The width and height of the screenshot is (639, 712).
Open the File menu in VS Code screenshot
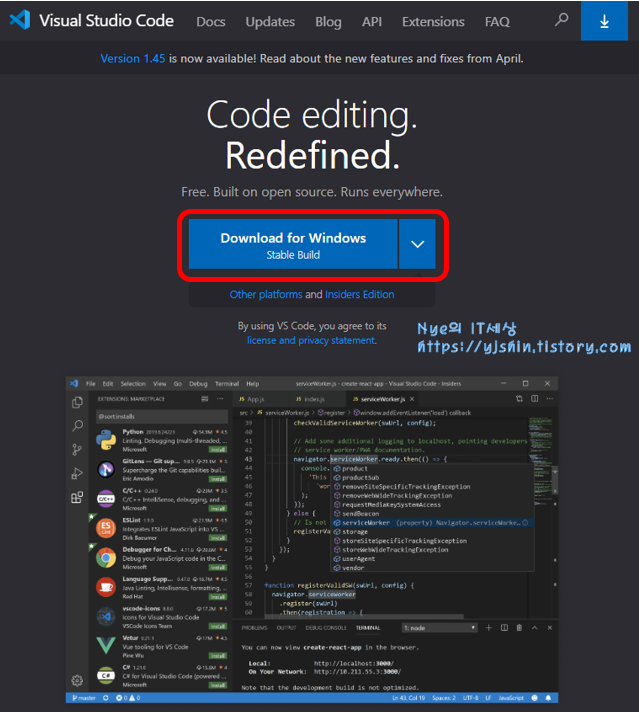pos(91,384)
